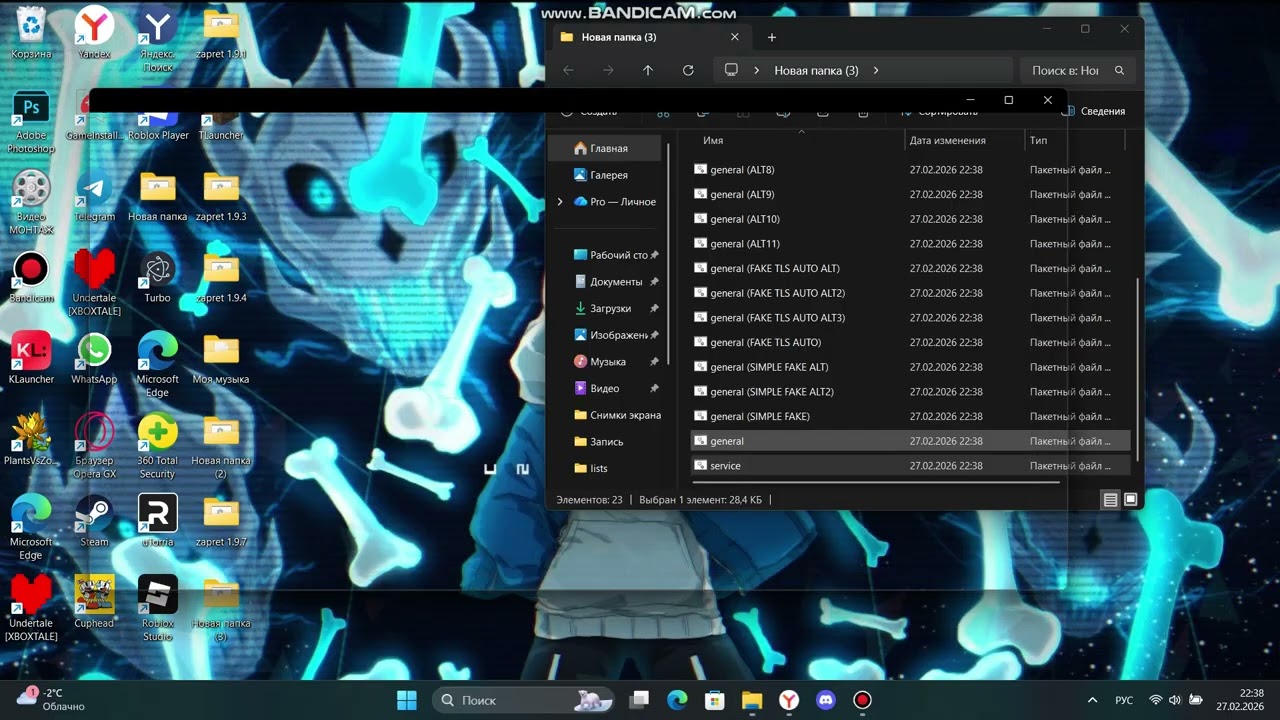Open Bandicam recorder icon in taskbar
The height and width of the screenshot is (720, 1280).
click(x=862, y=700)
